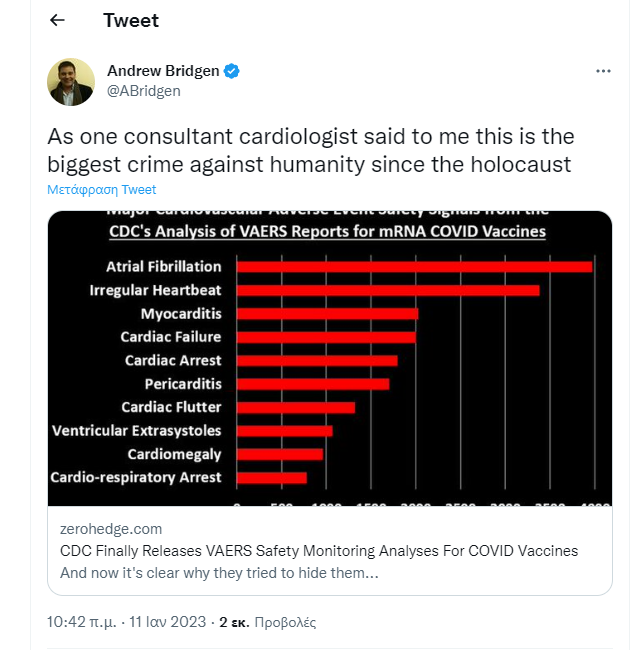Open the three-dot more options menu
Viewport: 631px width, 650px height.
(603, 71)
